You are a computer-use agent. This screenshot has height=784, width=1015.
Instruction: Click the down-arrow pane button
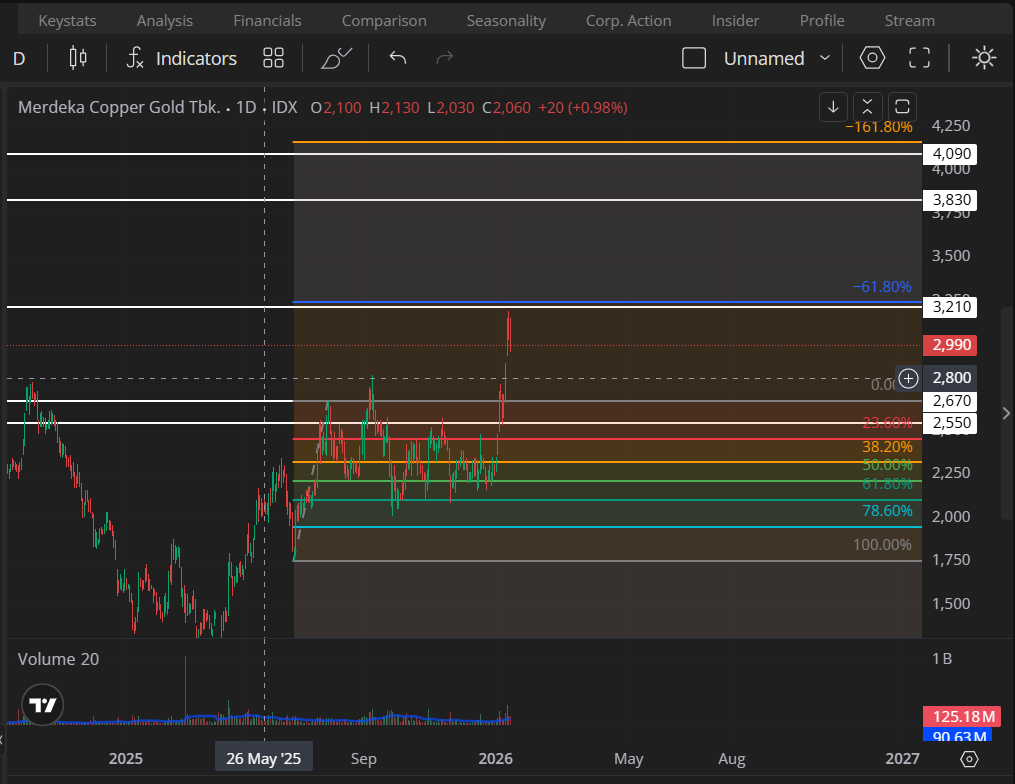click(833, 106)
